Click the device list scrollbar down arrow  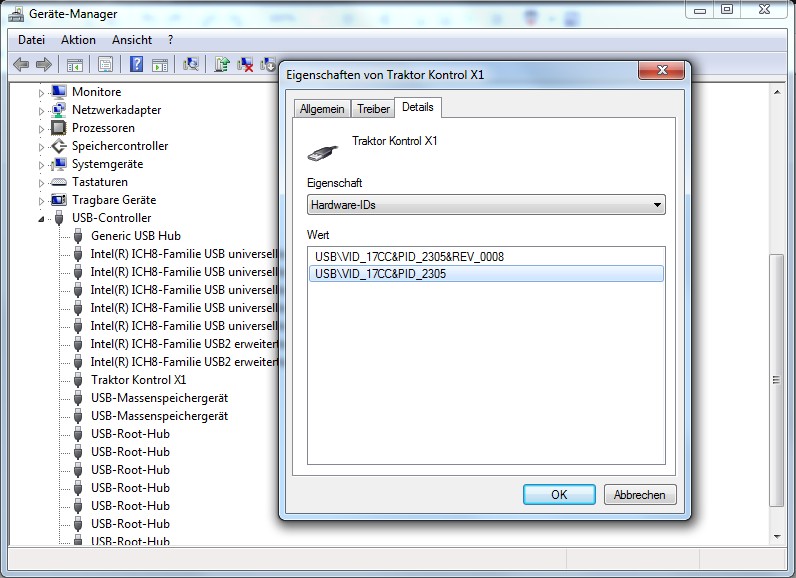(x=777, y=536)
